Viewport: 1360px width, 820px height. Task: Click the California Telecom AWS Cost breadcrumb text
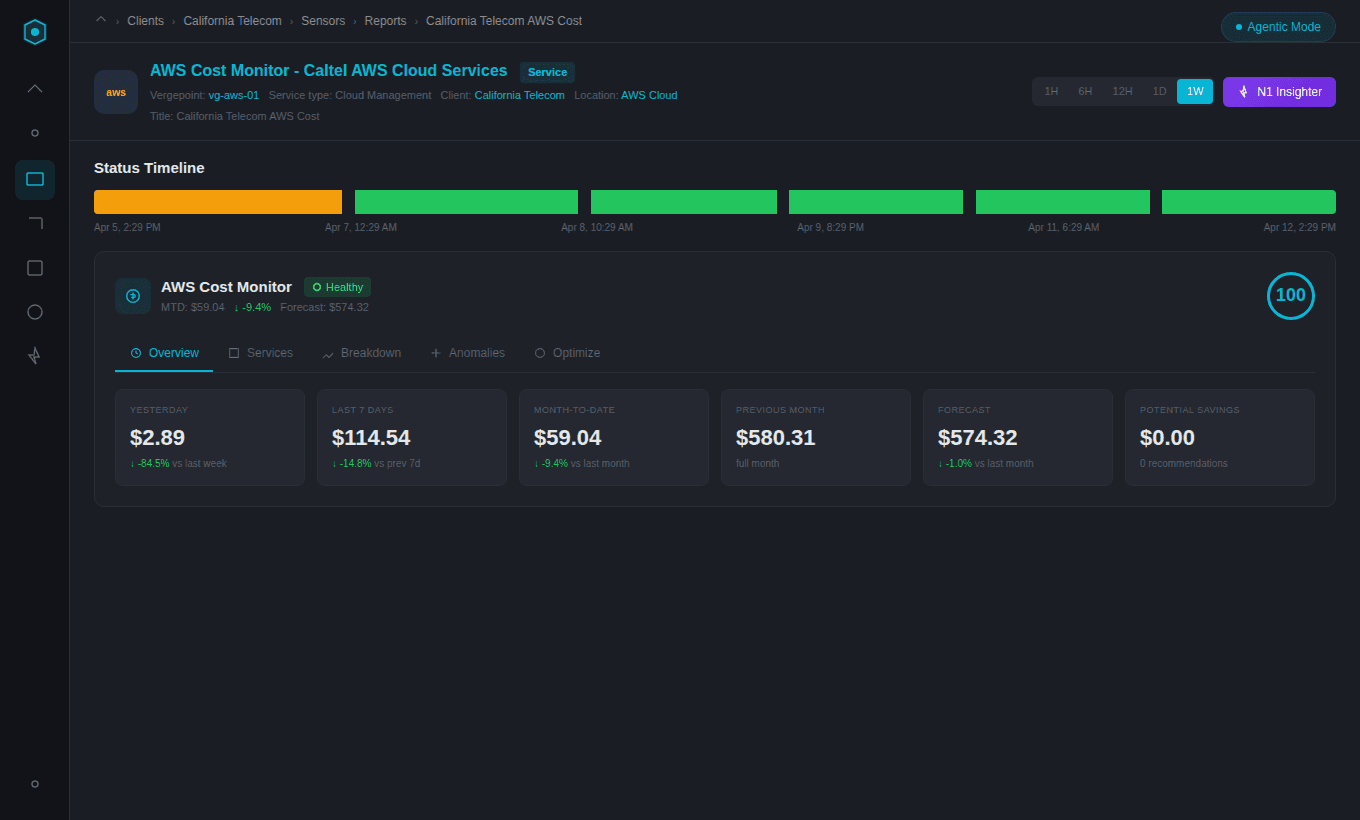[x=504, y=21]
